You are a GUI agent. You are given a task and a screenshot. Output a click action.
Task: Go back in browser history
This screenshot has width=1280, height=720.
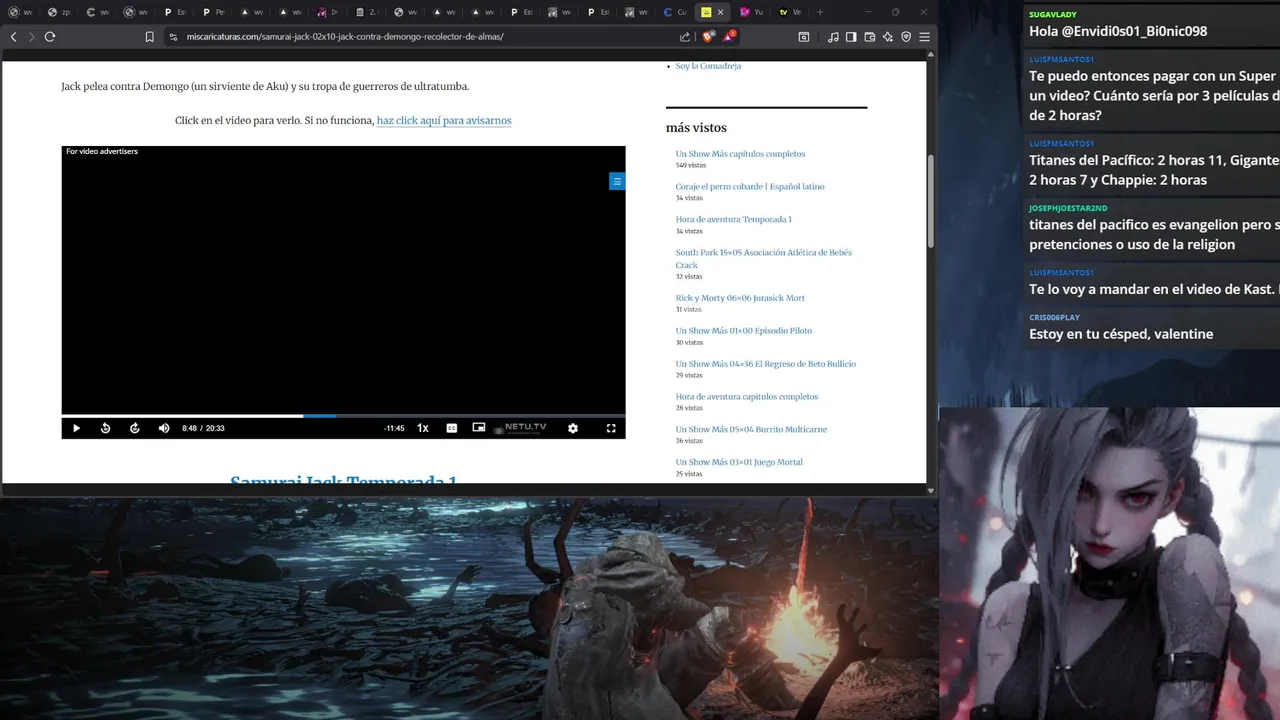pos(13,37)
